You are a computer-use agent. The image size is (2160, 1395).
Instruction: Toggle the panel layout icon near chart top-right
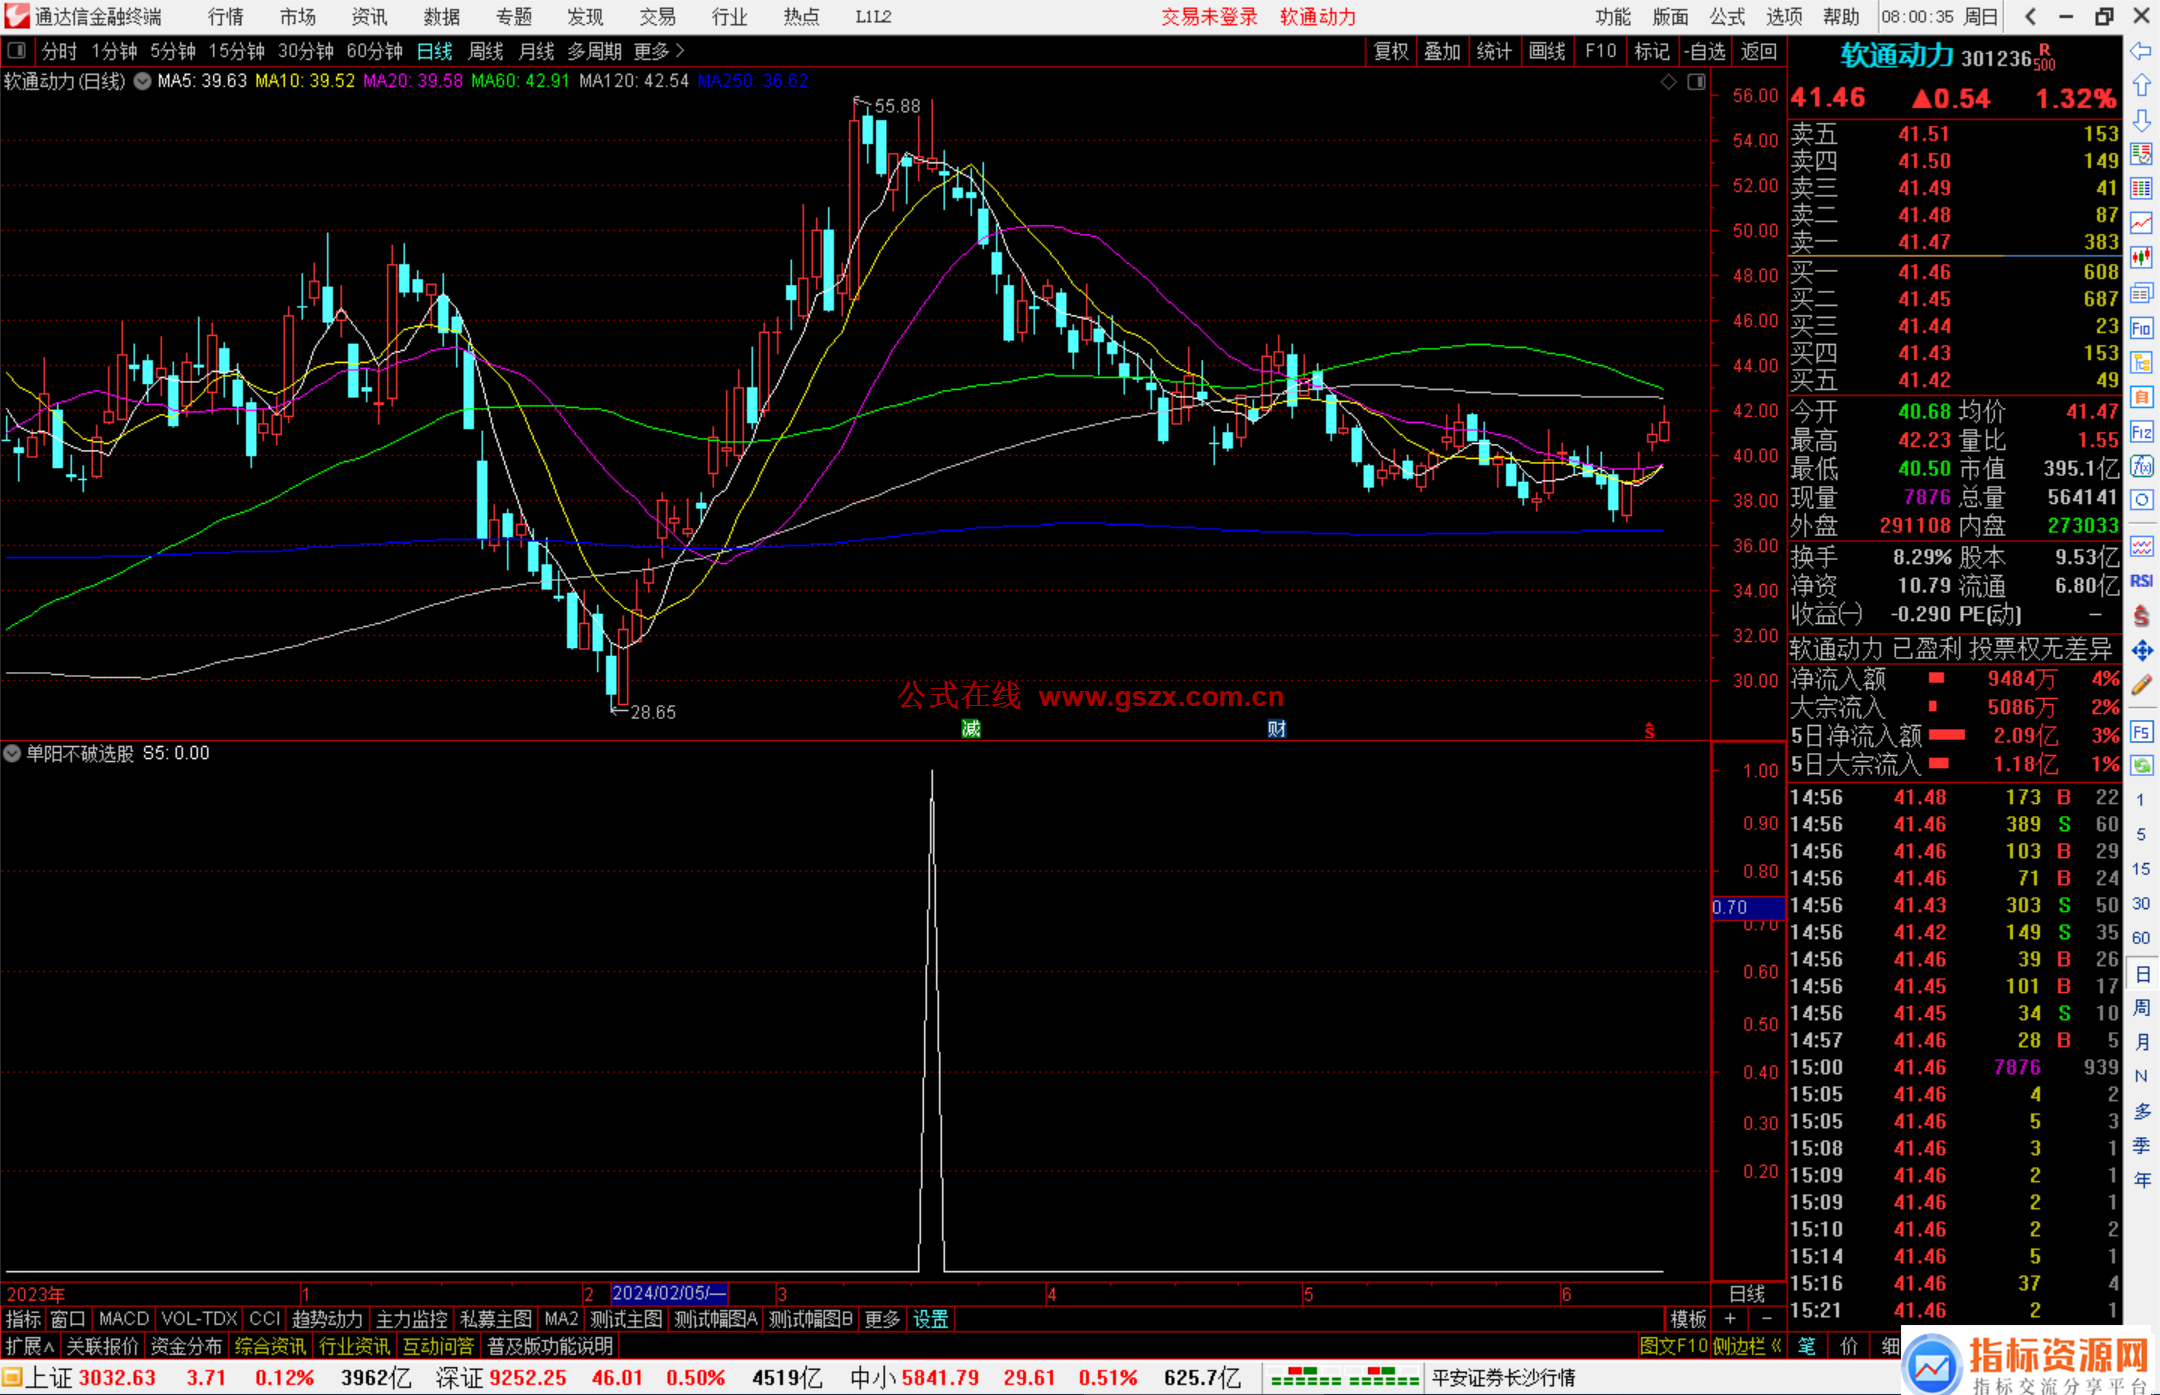point(1696,82)
